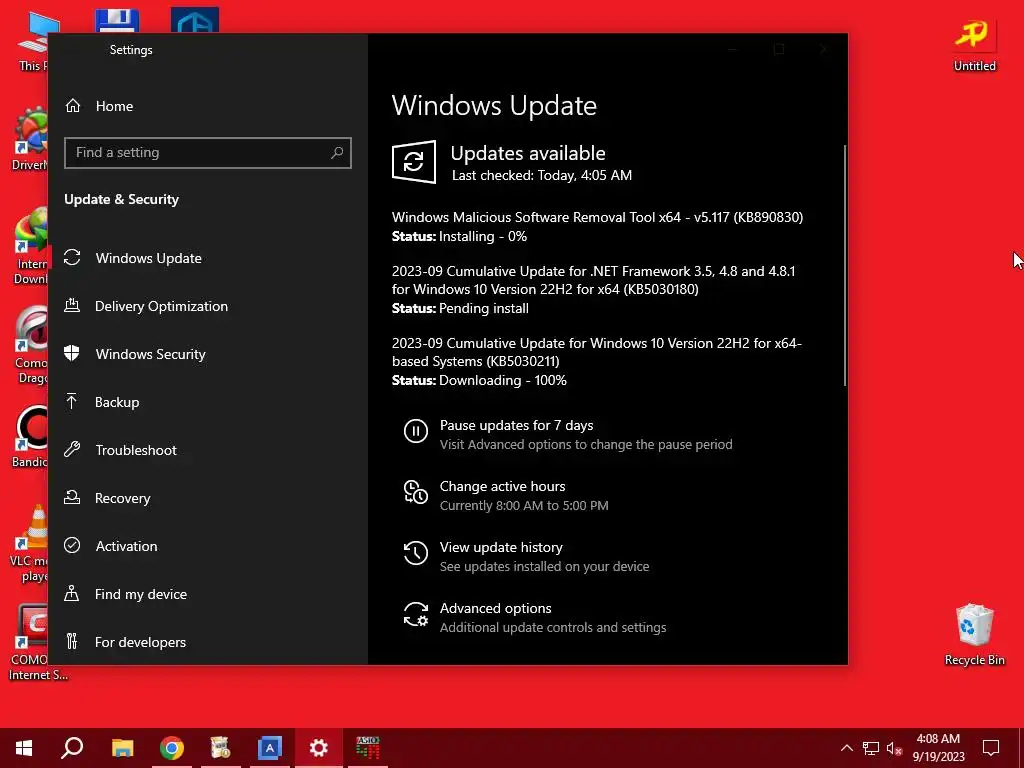This screenshot has width=1024, height=768.
Task: Open Find my device settings
Action: 208,594
